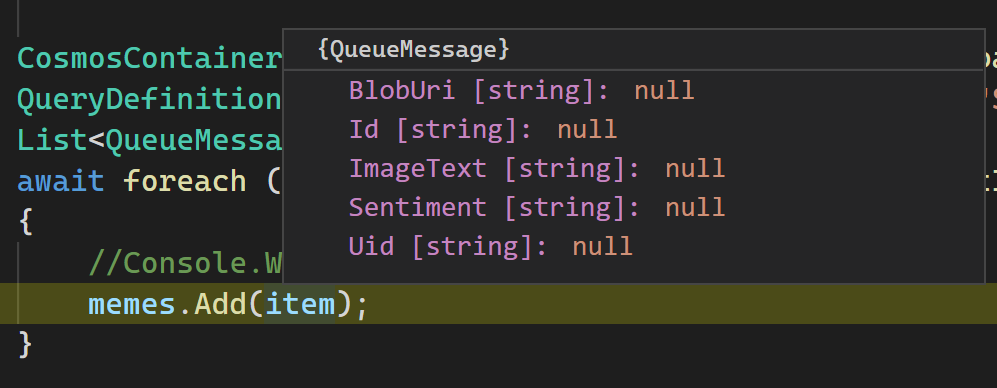Screen dimensions: 997x388
Task: Click the null value next to BlobUri
Action: point(664,91)
